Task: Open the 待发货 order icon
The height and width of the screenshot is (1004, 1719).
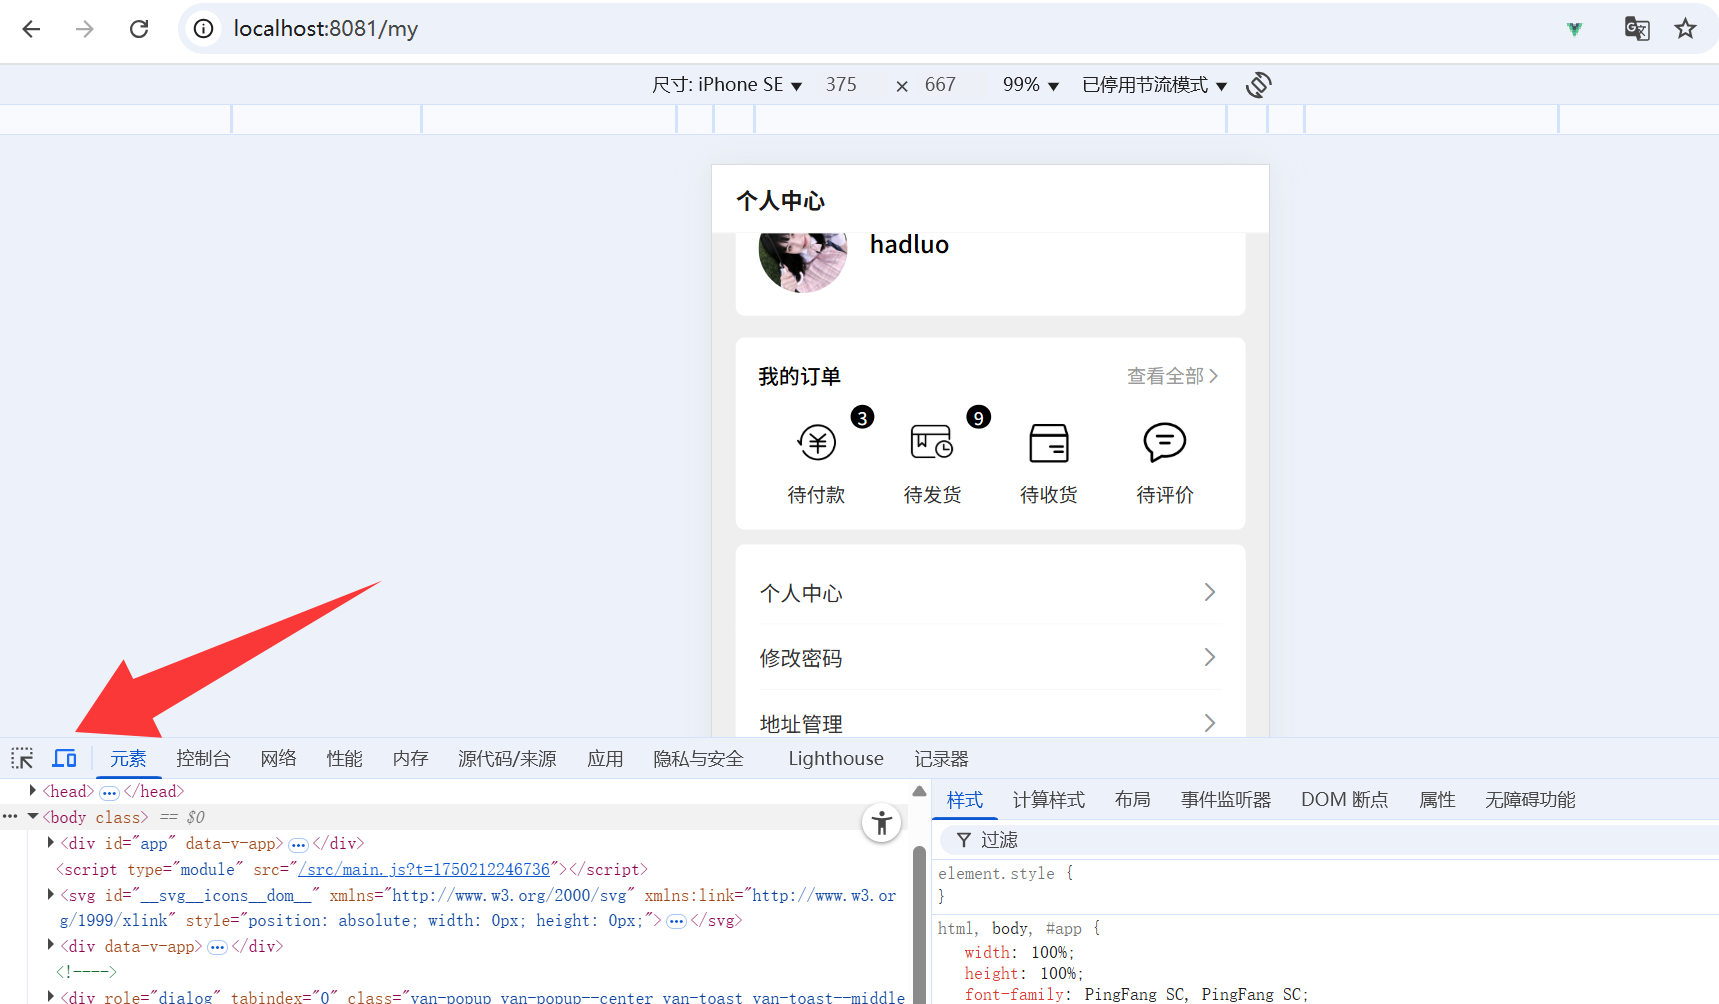Action: click(932, 442)
